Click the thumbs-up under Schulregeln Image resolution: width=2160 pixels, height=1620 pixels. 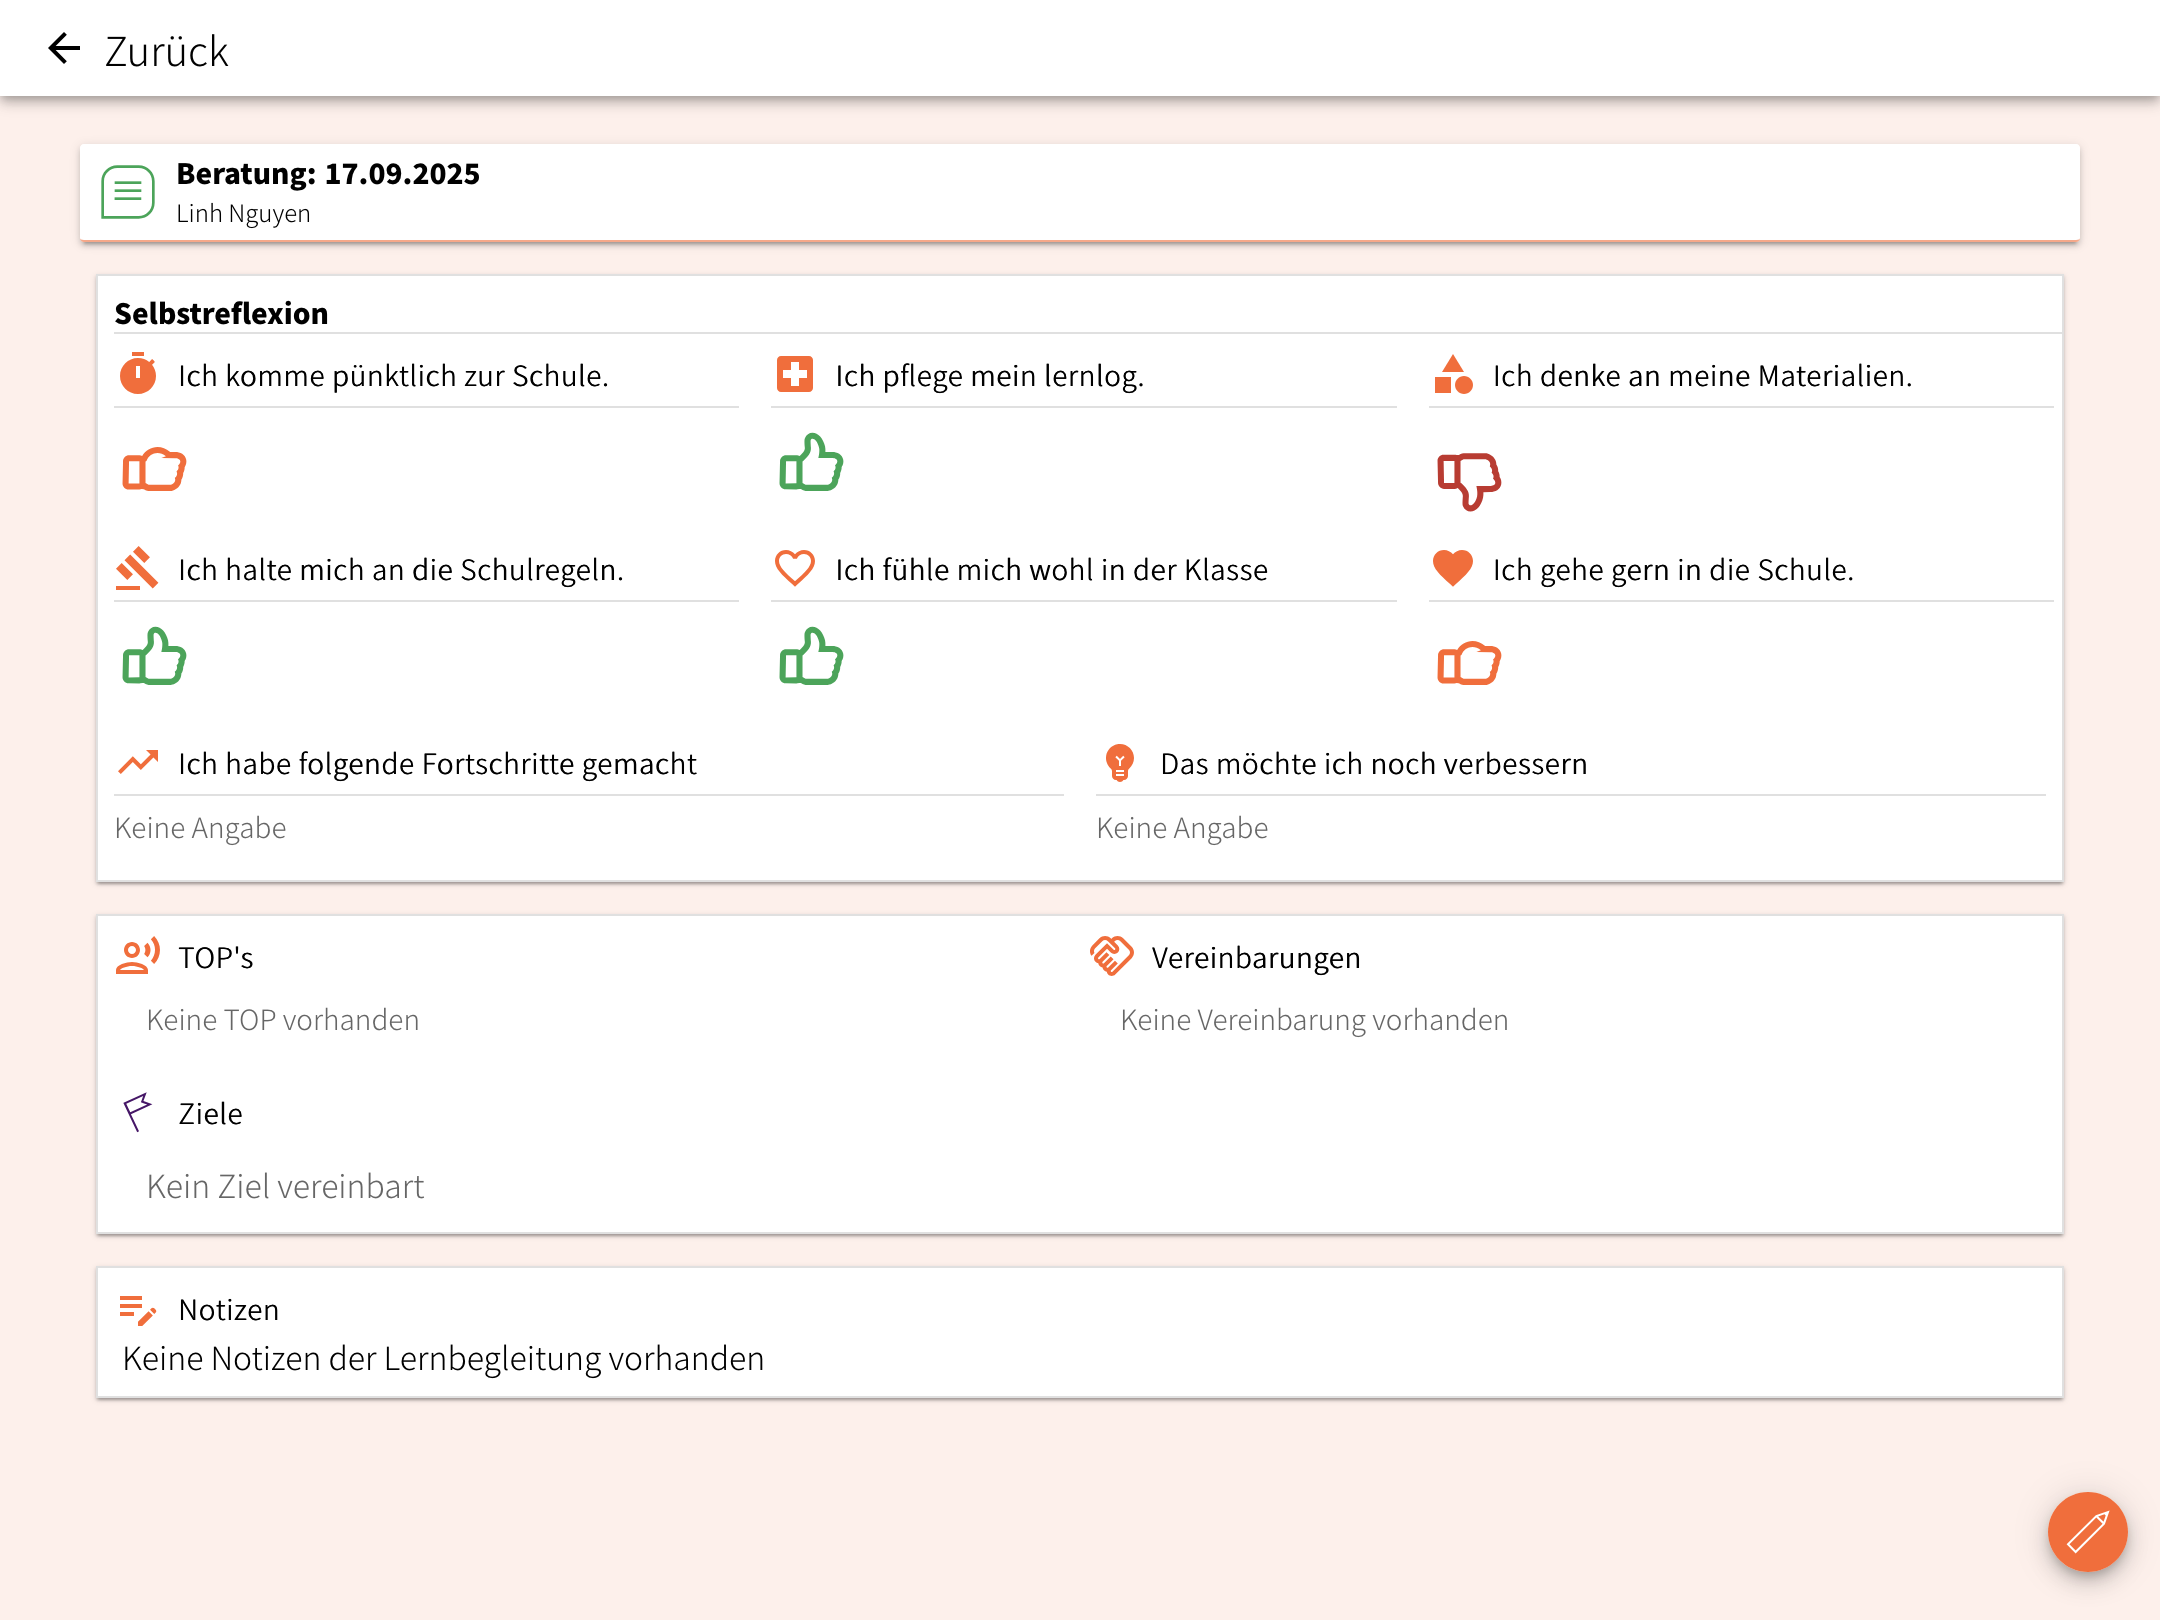[x=154, y=657]
